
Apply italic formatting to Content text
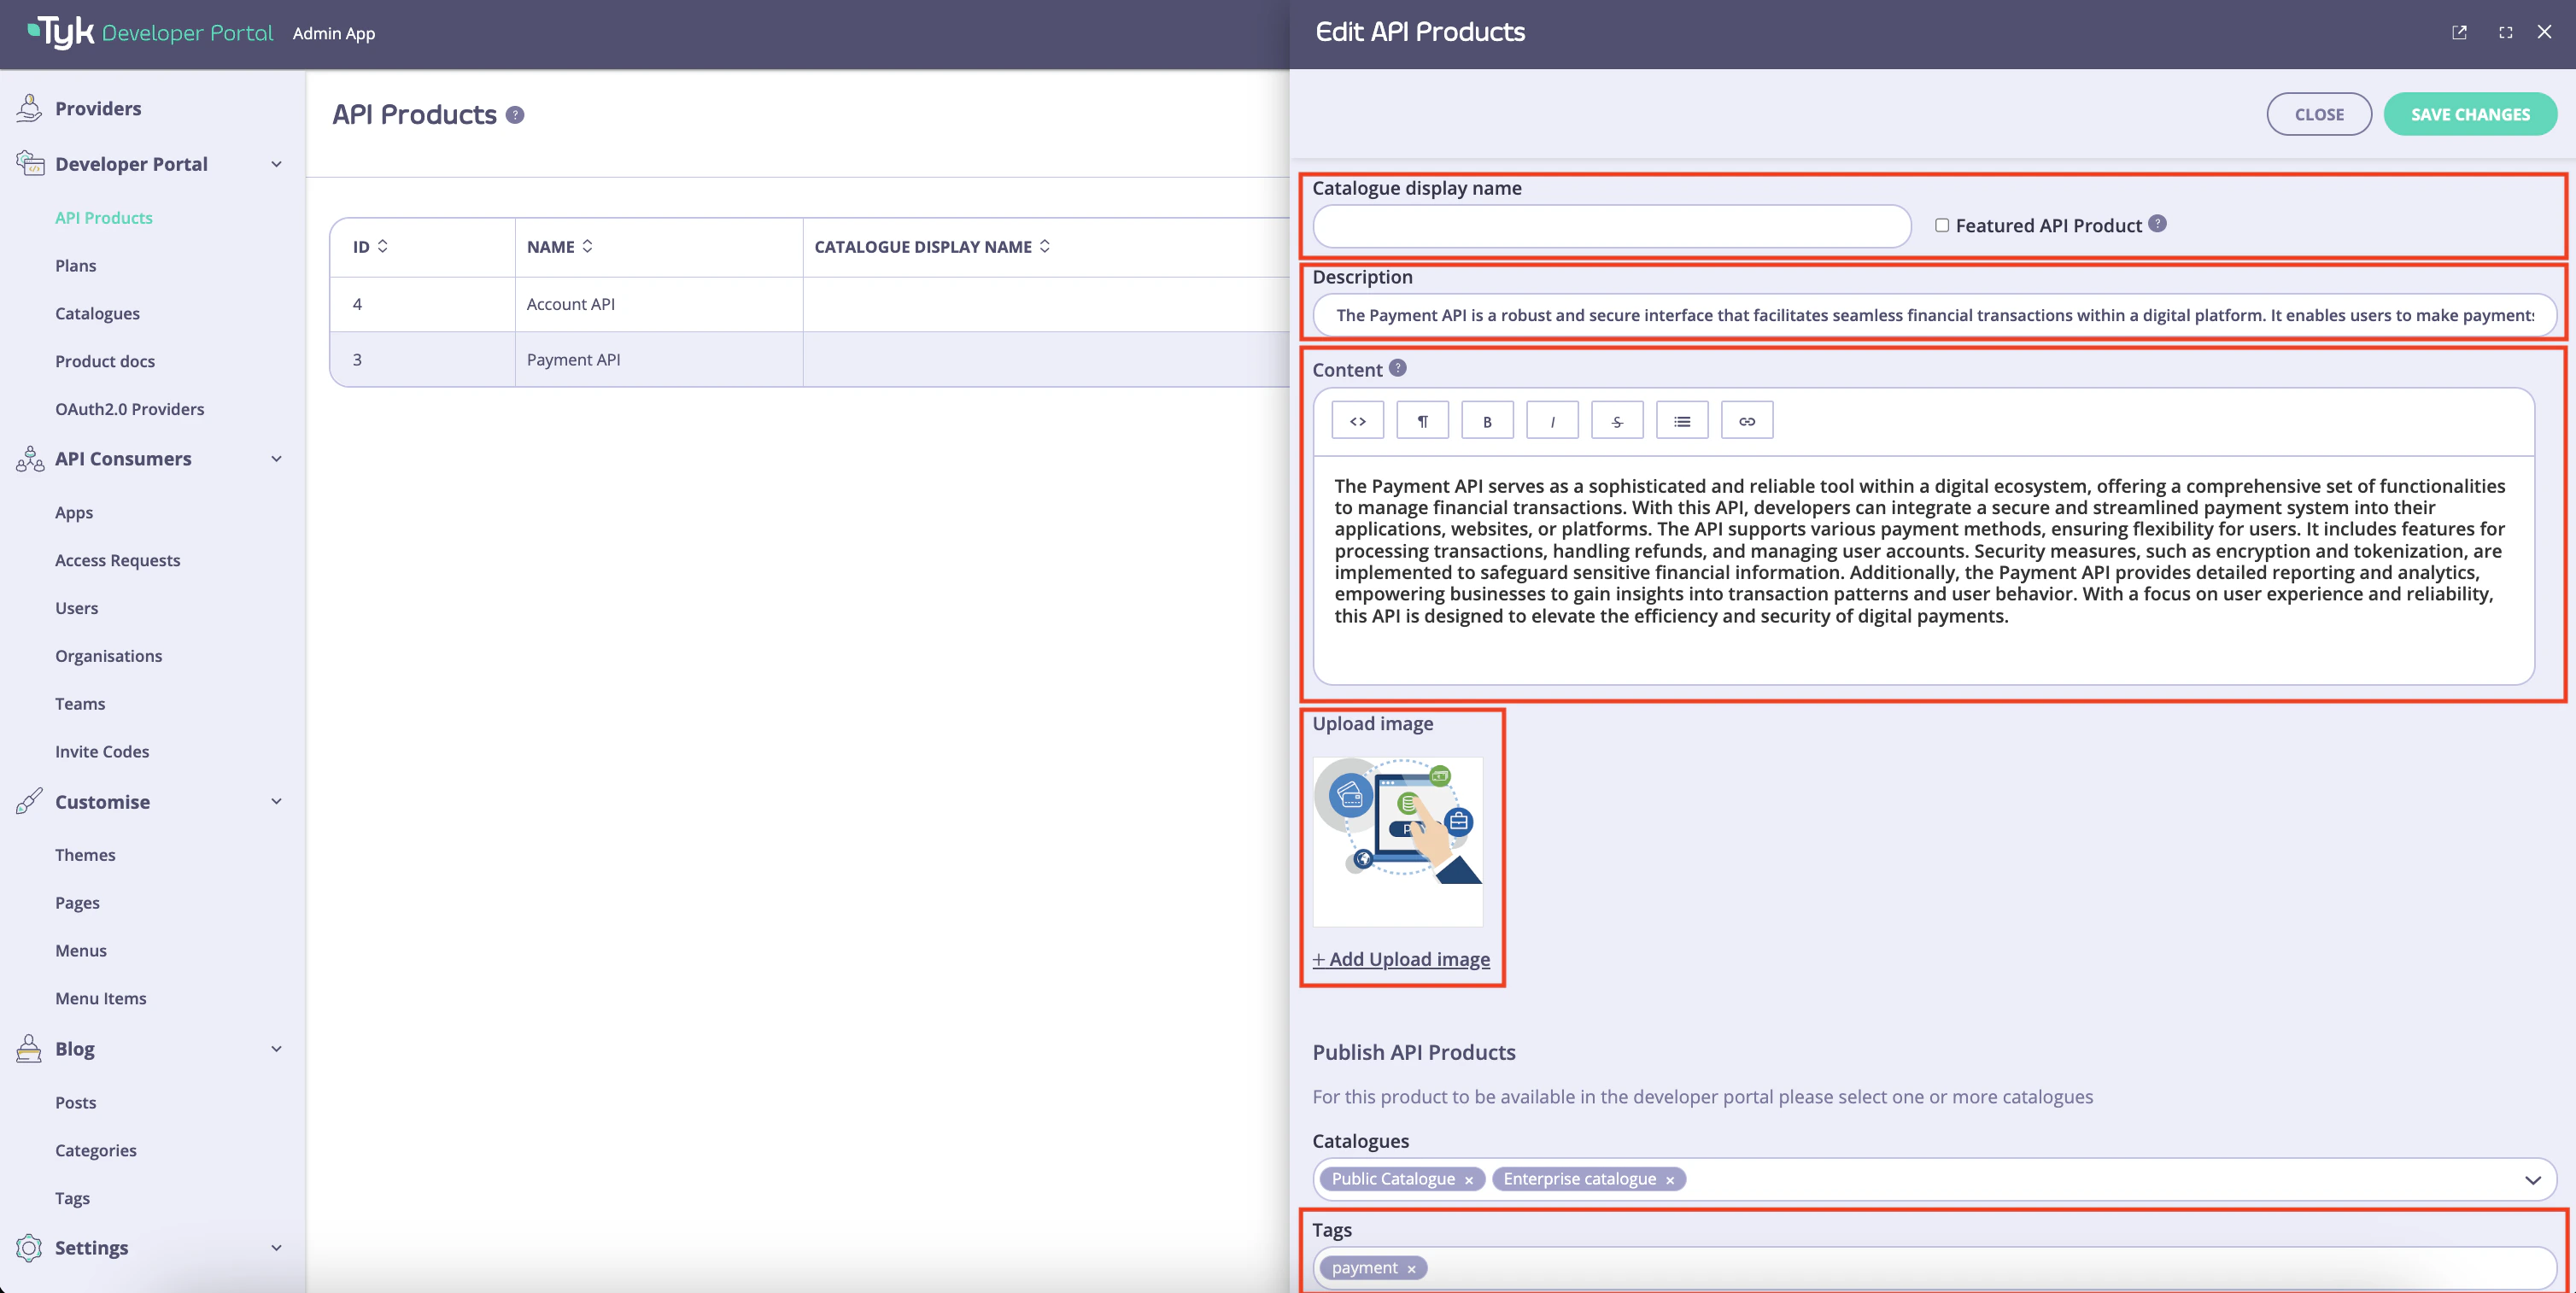point(1552,420)
